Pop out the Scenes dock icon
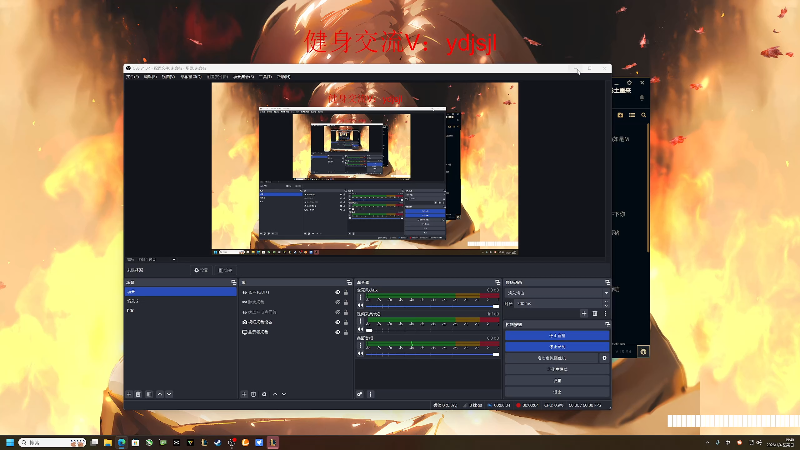Image resolution: width=800 pixels, height=450 pixels. (x=234, y=283)
